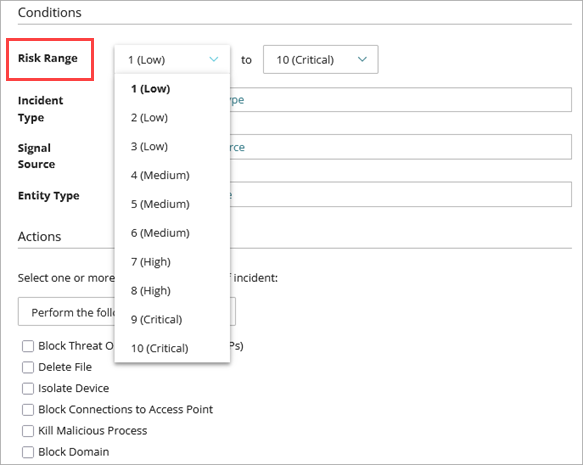The width and height of the screenshot is (583, 465).
Task: Open the Incident Type selection field
Action: [x=401, y=100]
